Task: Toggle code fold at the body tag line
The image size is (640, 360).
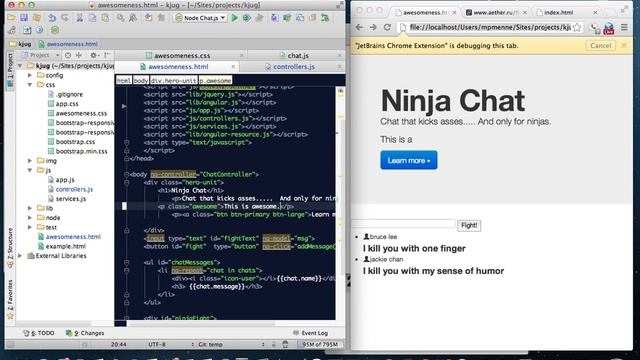Action: point(127,174)
